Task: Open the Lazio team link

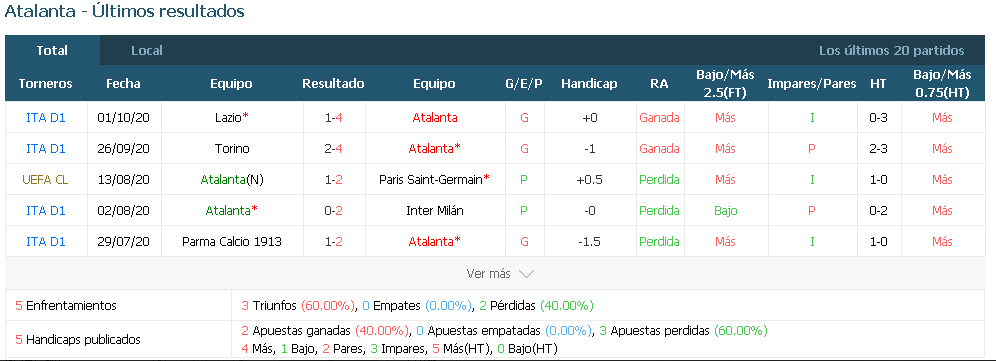Action: (x=228, y=118)
